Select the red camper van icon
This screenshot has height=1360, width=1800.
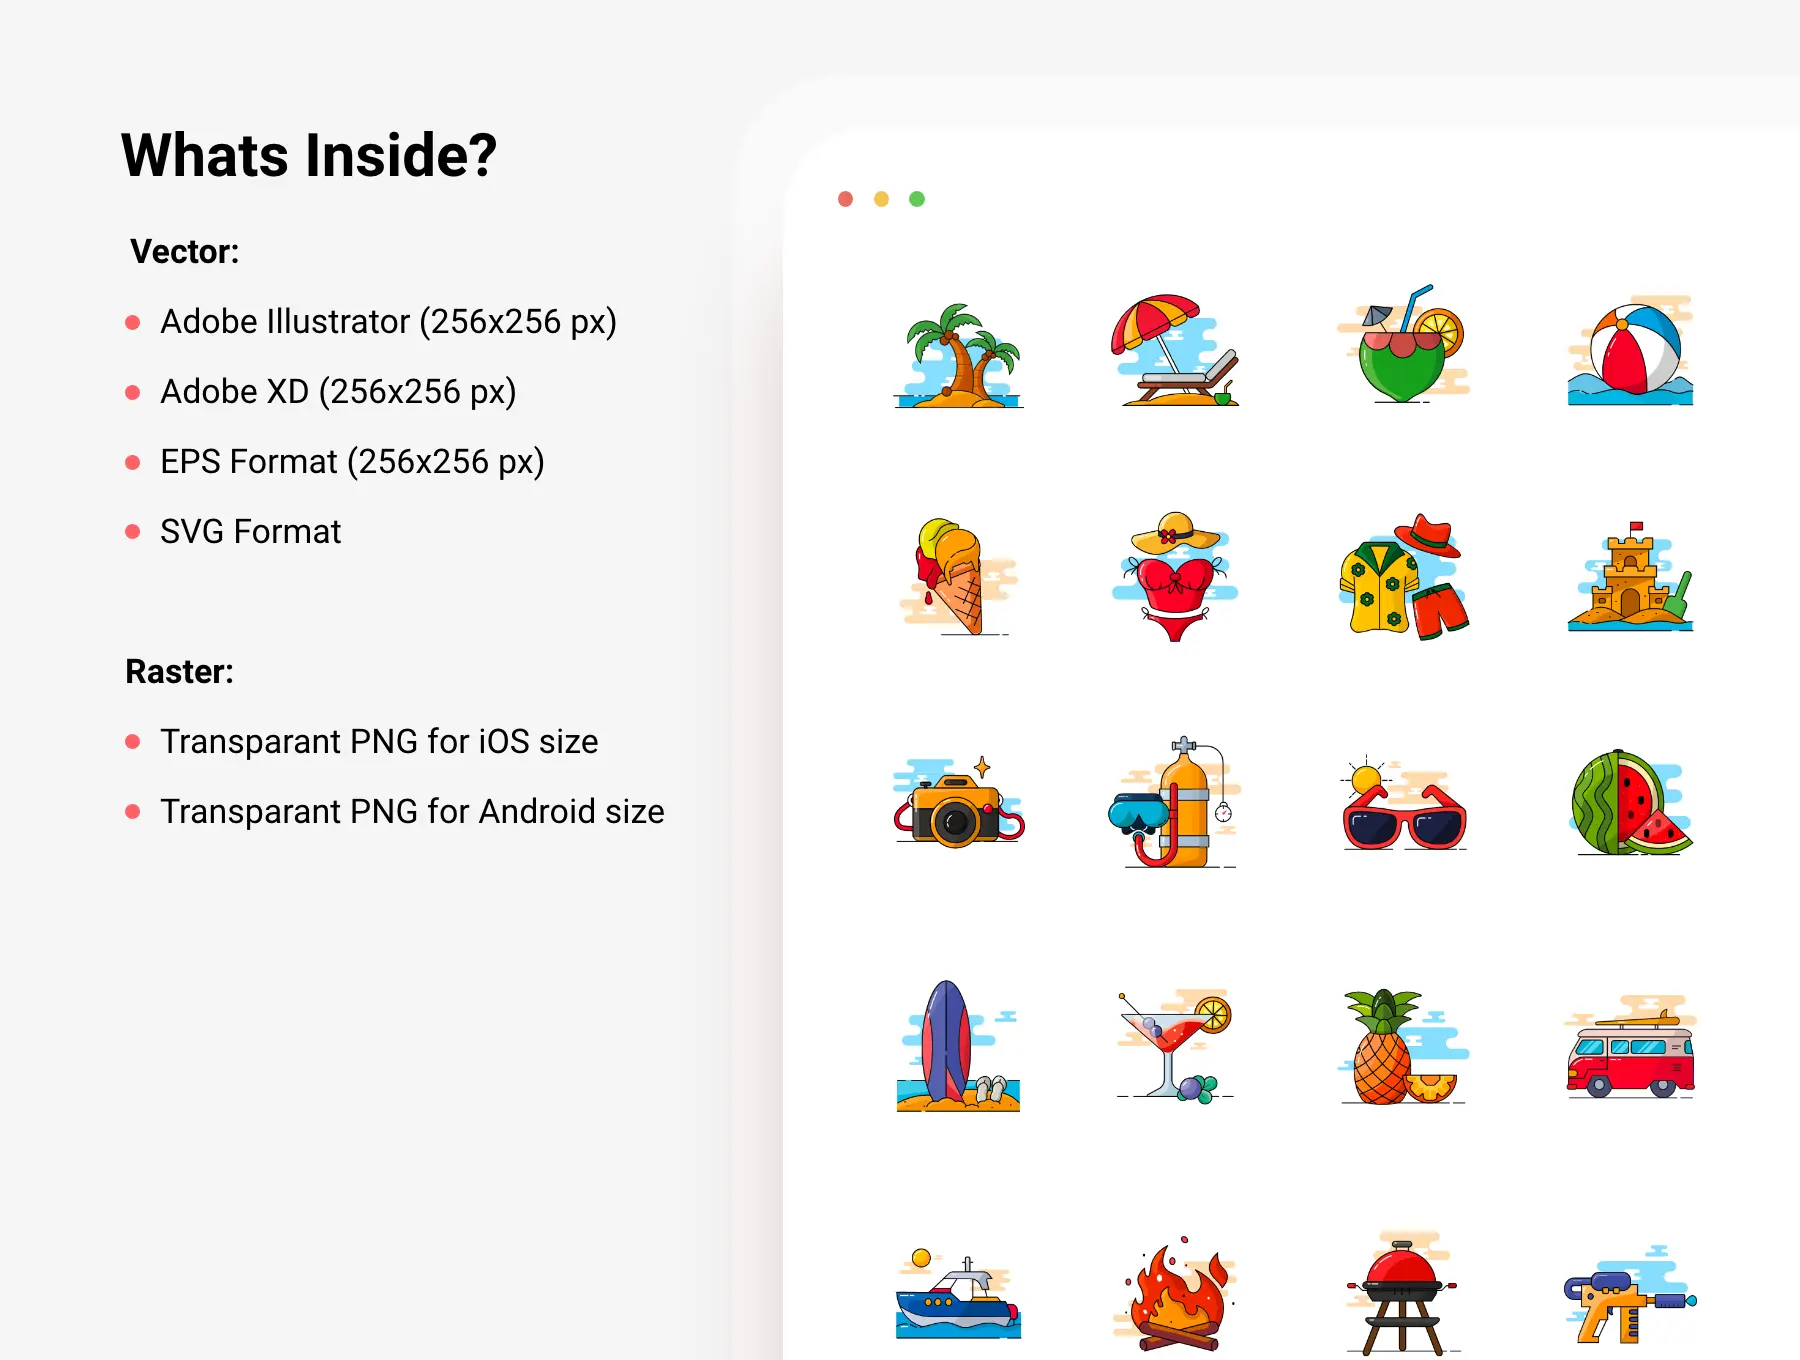coord(1630,1047)
